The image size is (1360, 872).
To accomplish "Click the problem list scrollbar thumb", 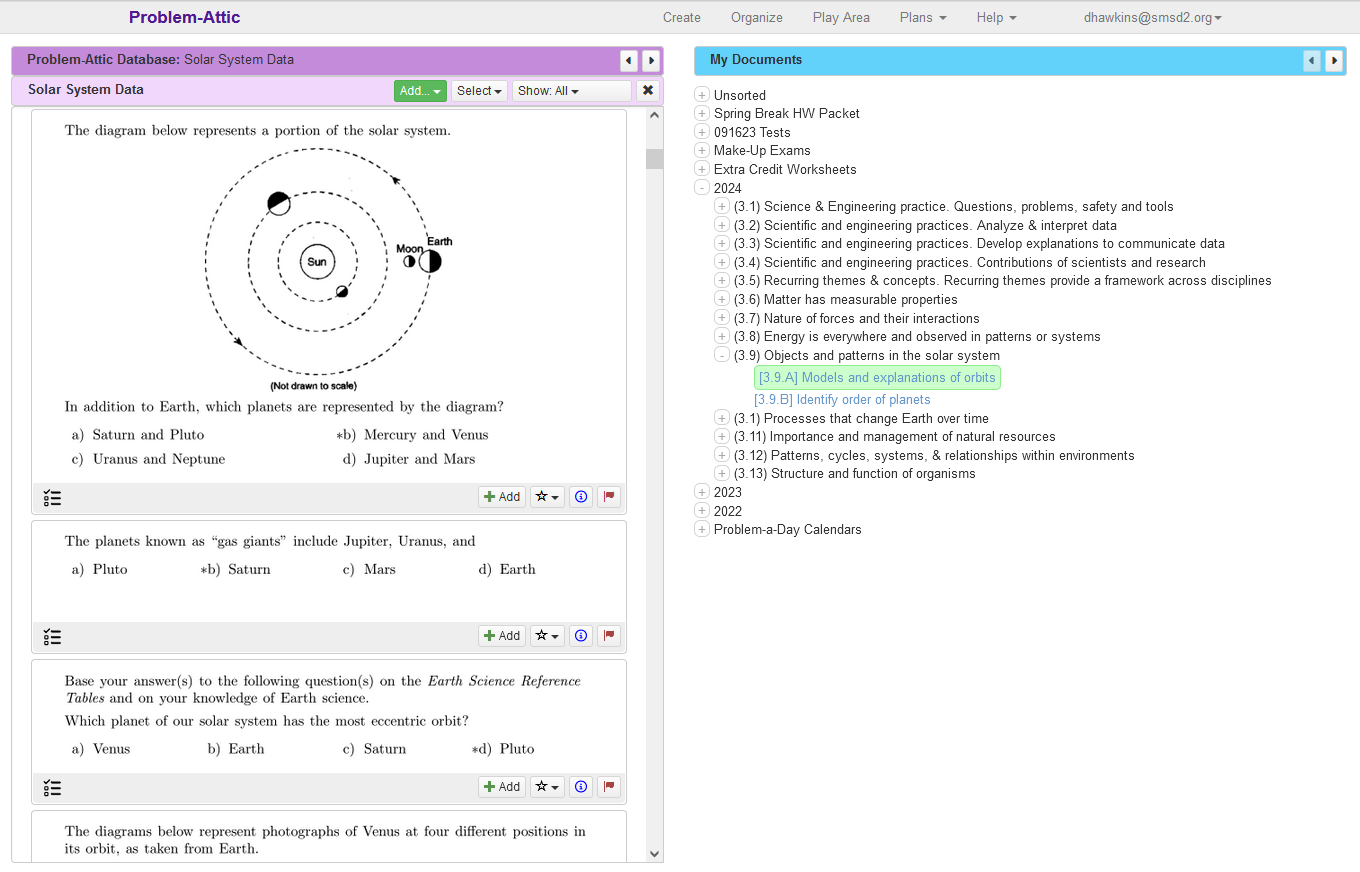I will (x=654, y=159).
